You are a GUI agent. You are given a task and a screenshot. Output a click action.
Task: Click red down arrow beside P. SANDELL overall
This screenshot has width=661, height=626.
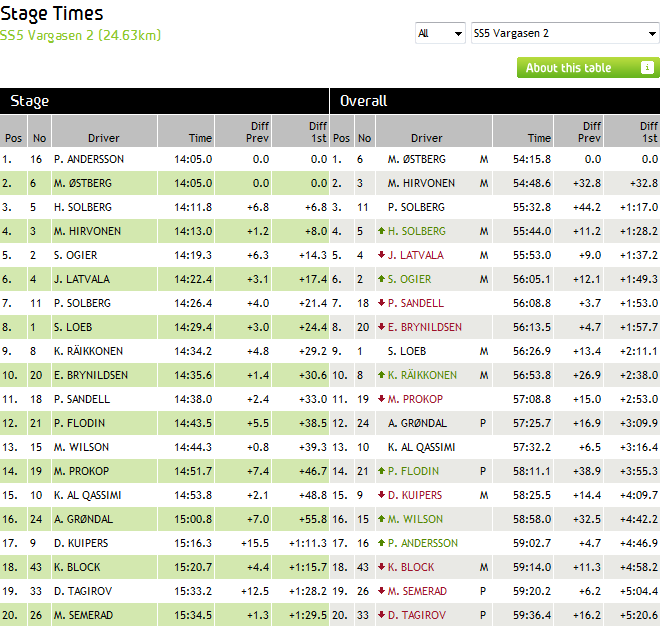(382, 303)
